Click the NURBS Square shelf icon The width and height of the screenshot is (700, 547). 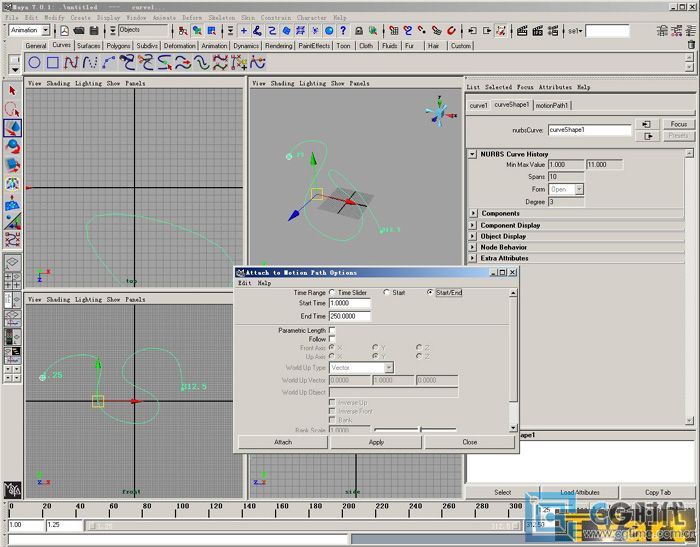click(53, 63)
